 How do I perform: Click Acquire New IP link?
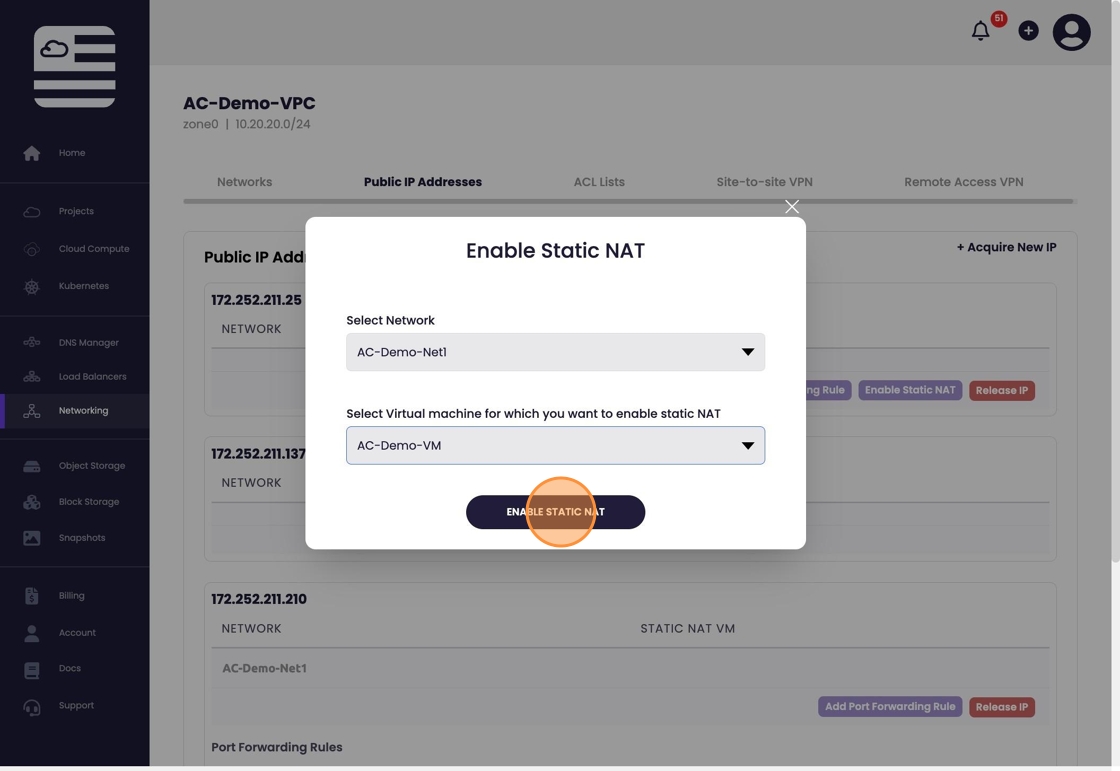(x=1006, y=247)
